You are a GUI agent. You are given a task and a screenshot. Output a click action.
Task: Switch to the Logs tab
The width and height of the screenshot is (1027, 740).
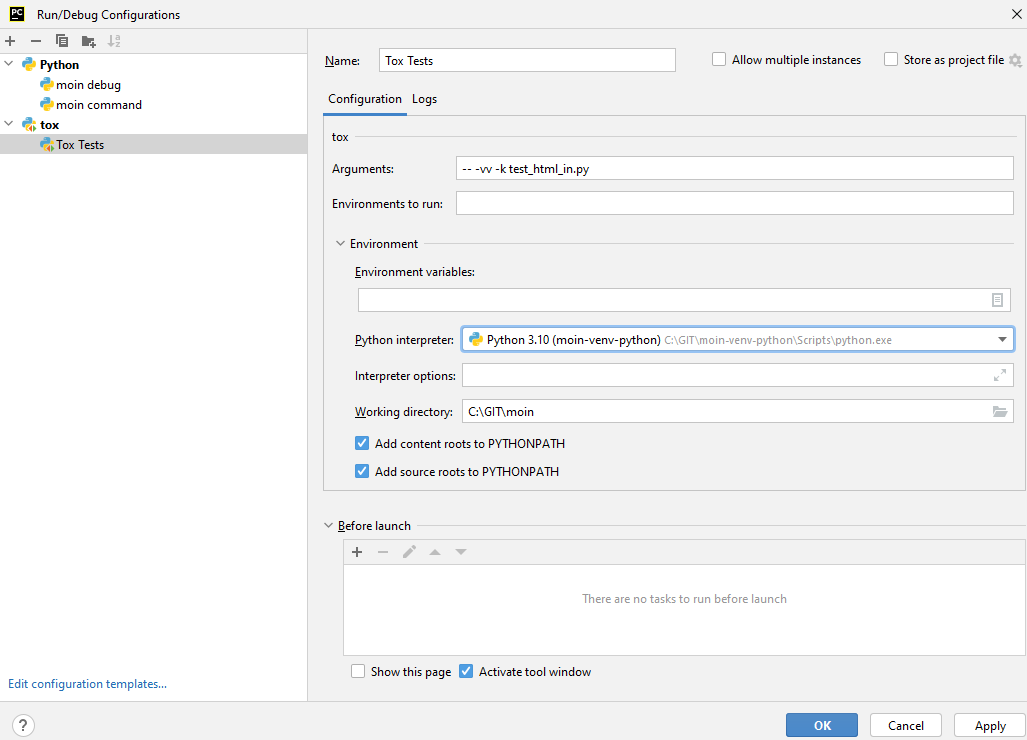(424, 99)
